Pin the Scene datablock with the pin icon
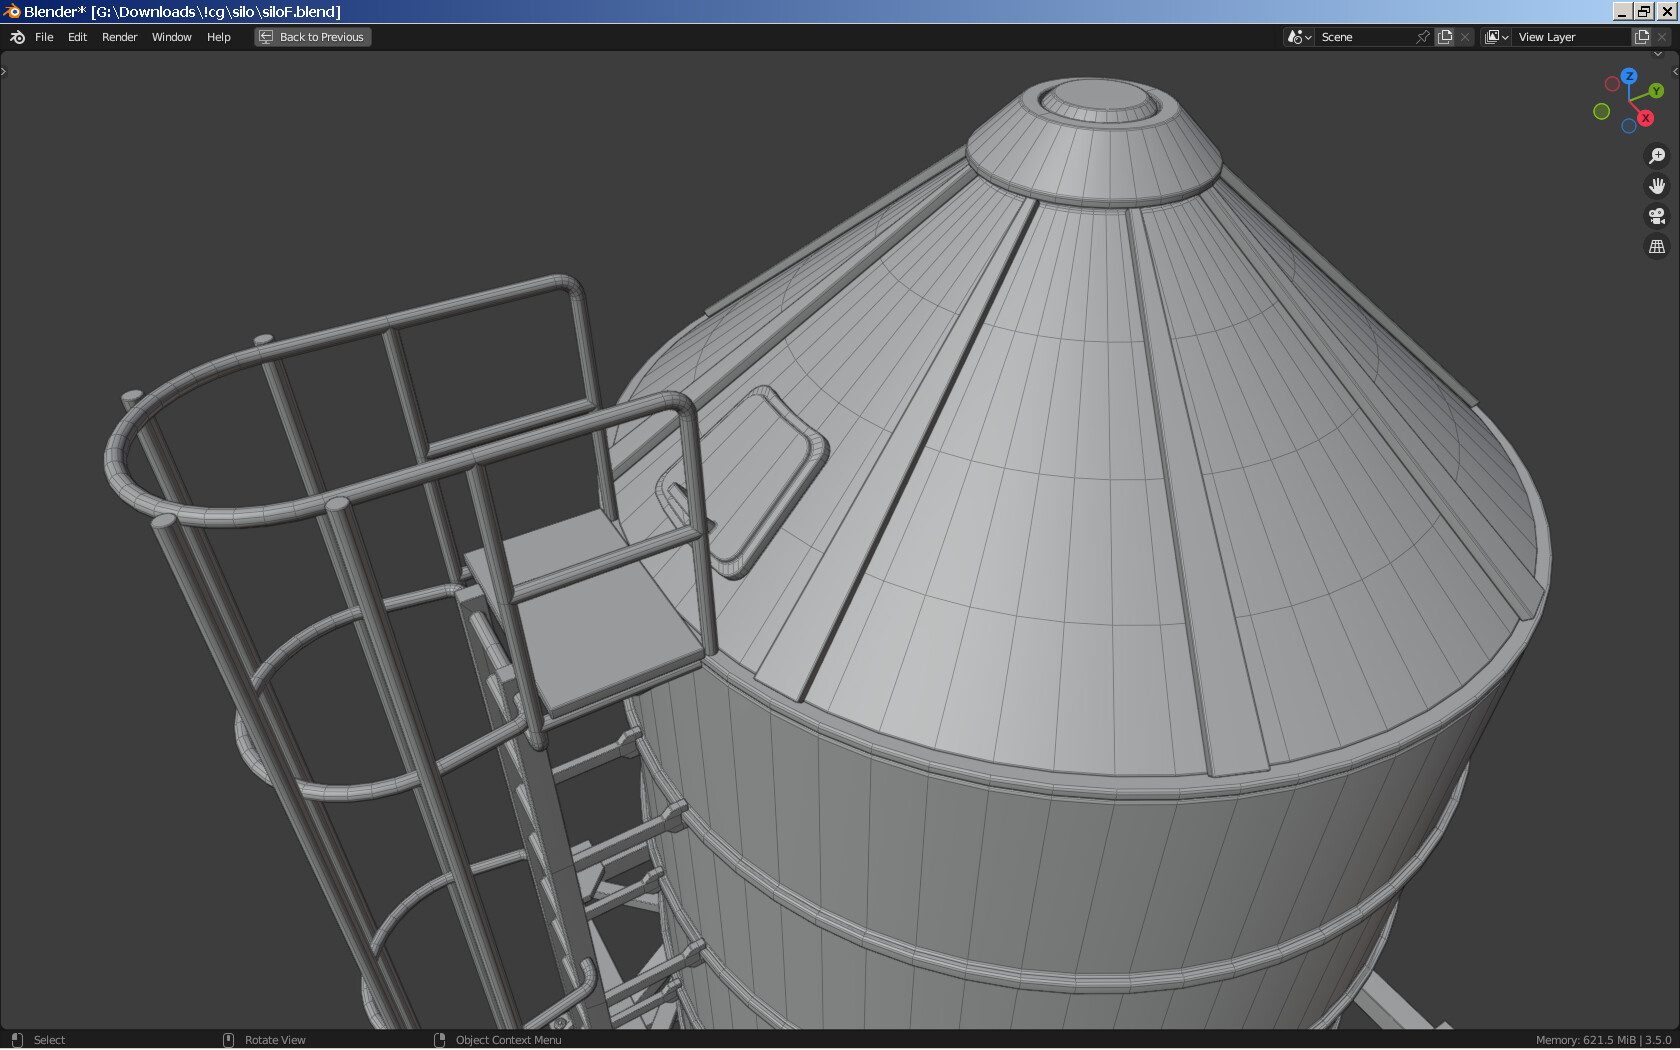1680x1050 pixels. (1422, 37)
